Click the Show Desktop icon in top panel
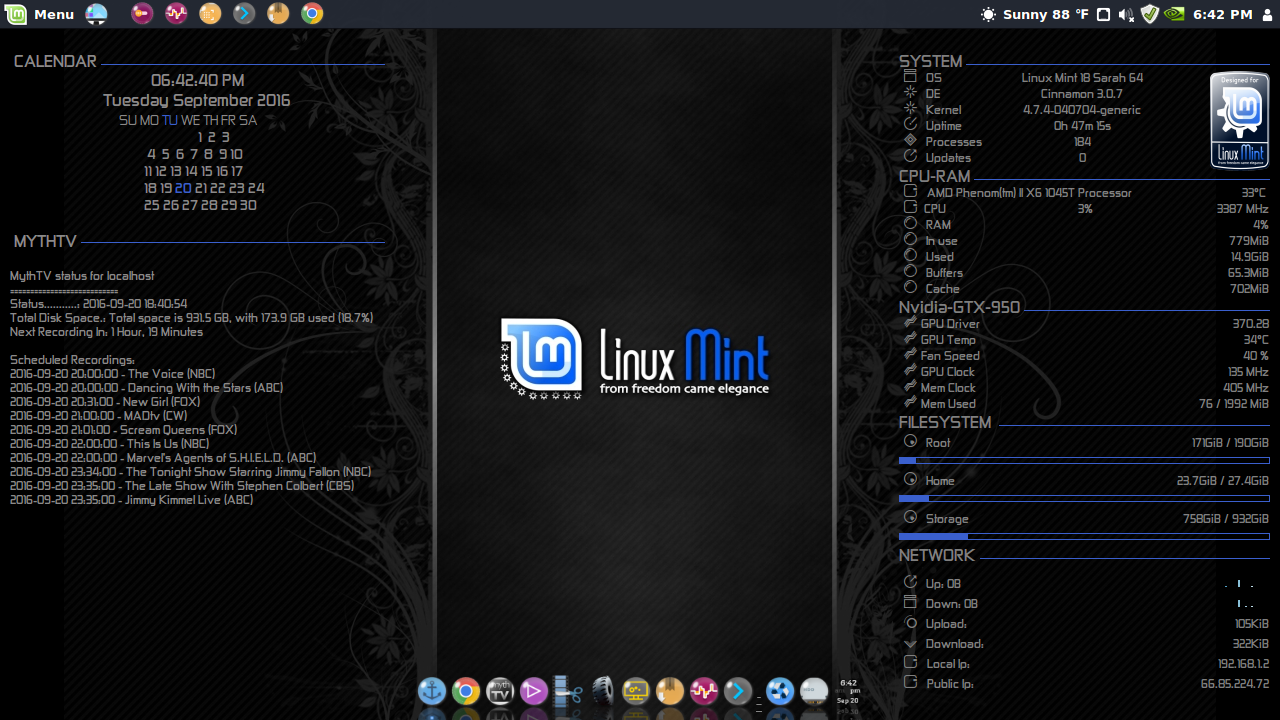This screenshot has height=720, width=1280. 97,14
